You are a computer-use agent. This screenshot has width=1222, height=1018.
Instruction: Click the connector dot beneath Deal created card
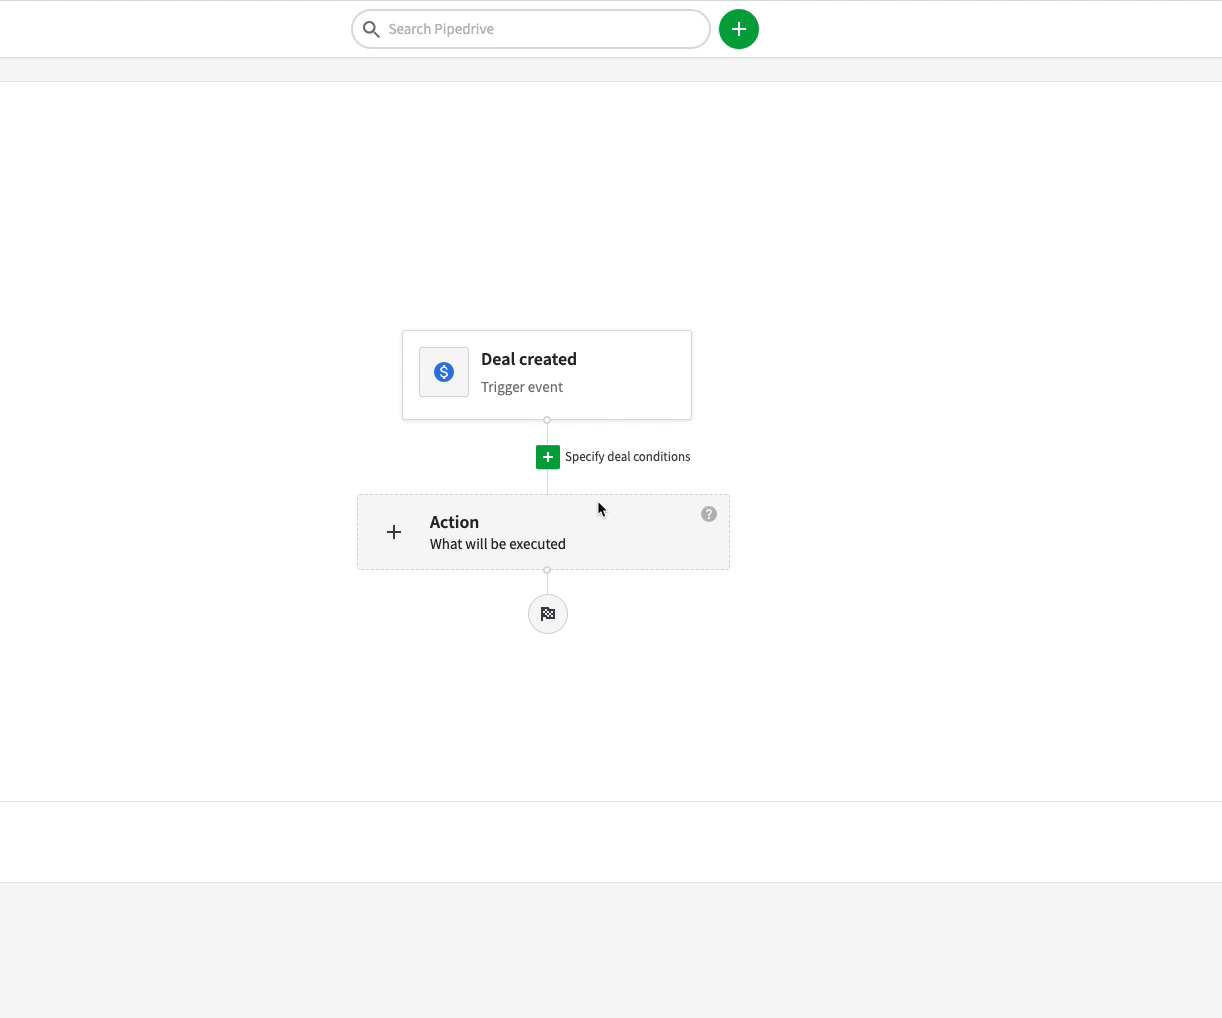click(547, 420)
